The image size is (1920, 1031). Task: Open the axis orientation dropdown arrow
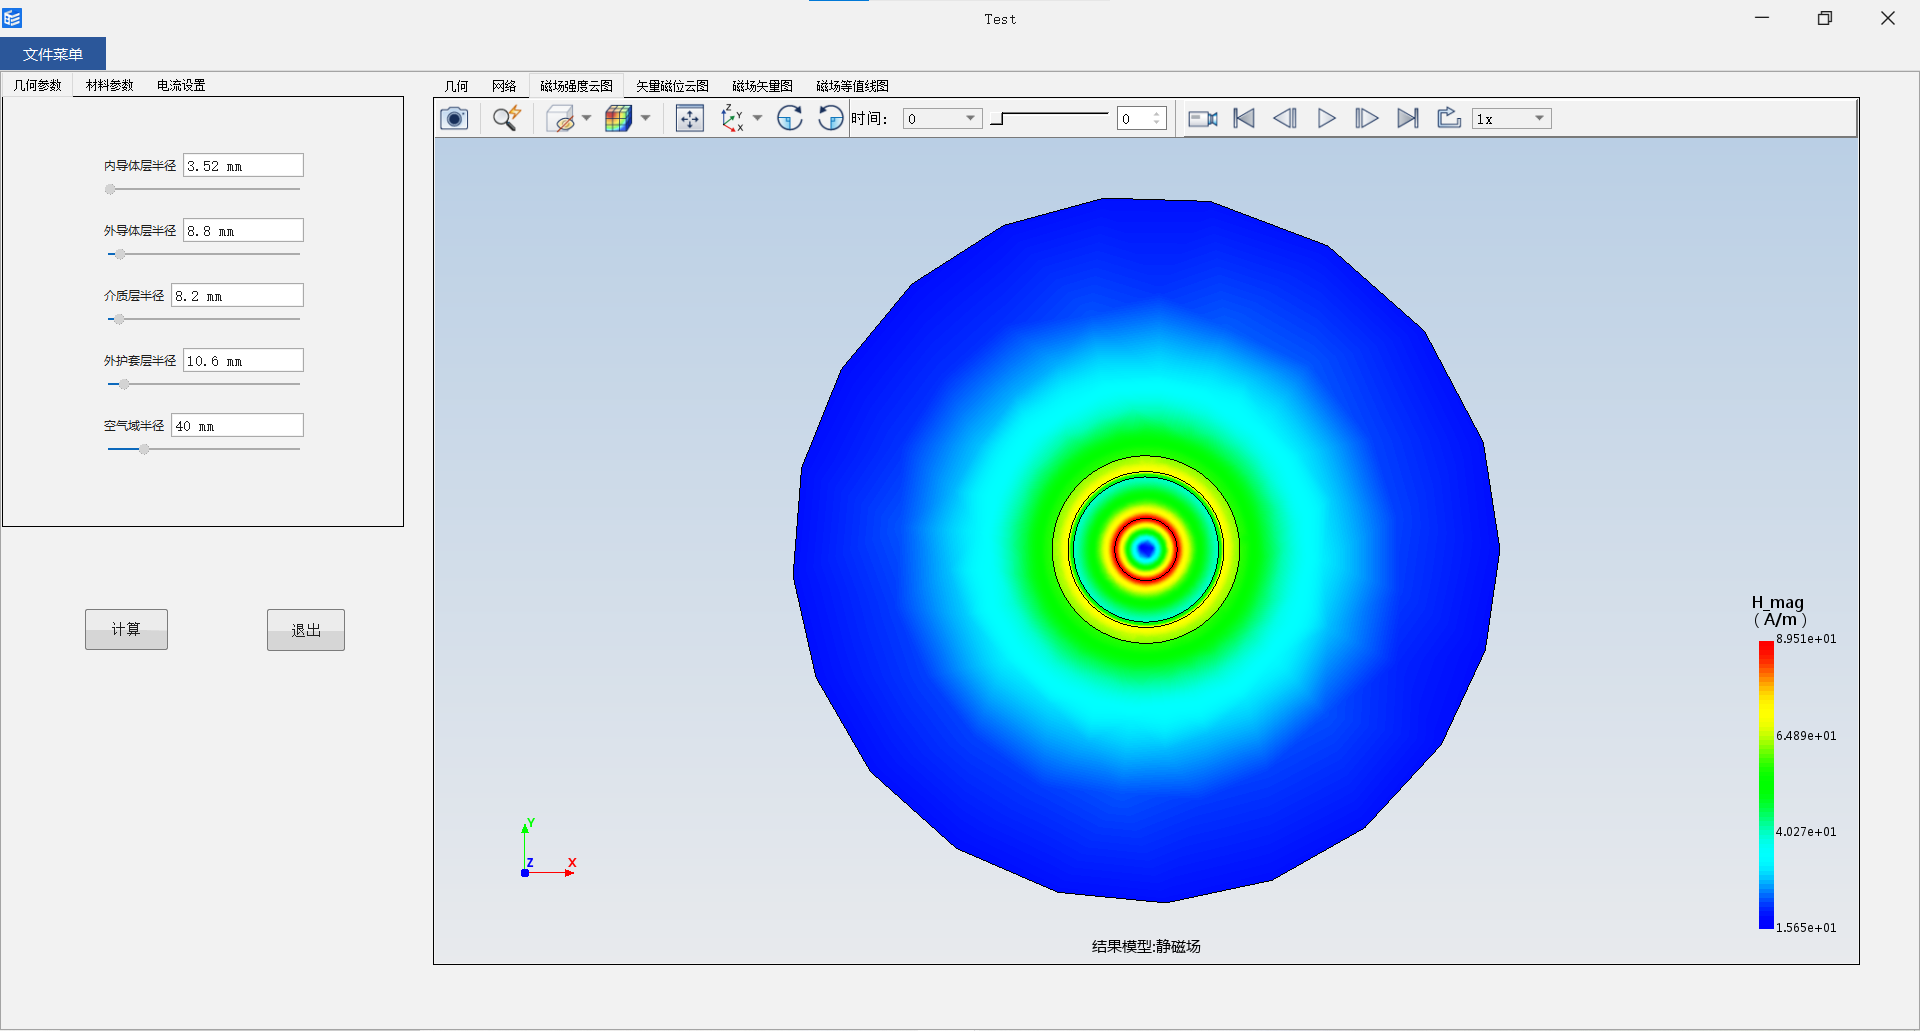[758, 119]
